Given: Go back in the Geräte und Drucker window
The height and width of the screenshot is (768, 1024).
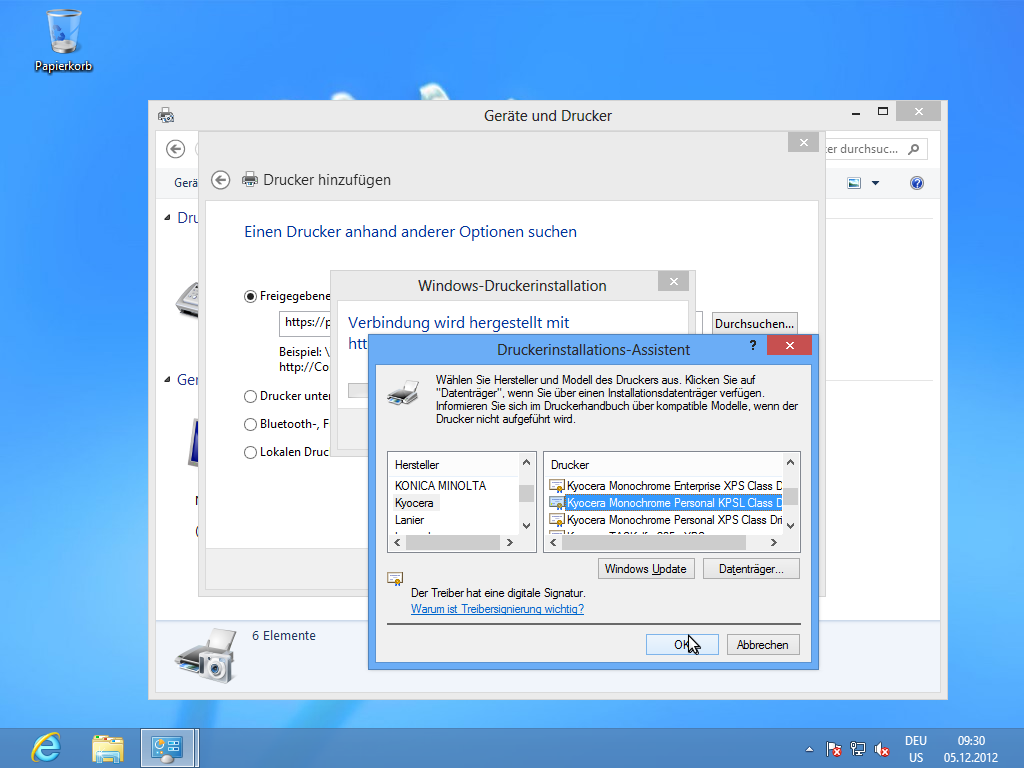Looking at the screenshot, I should point(175,149).
